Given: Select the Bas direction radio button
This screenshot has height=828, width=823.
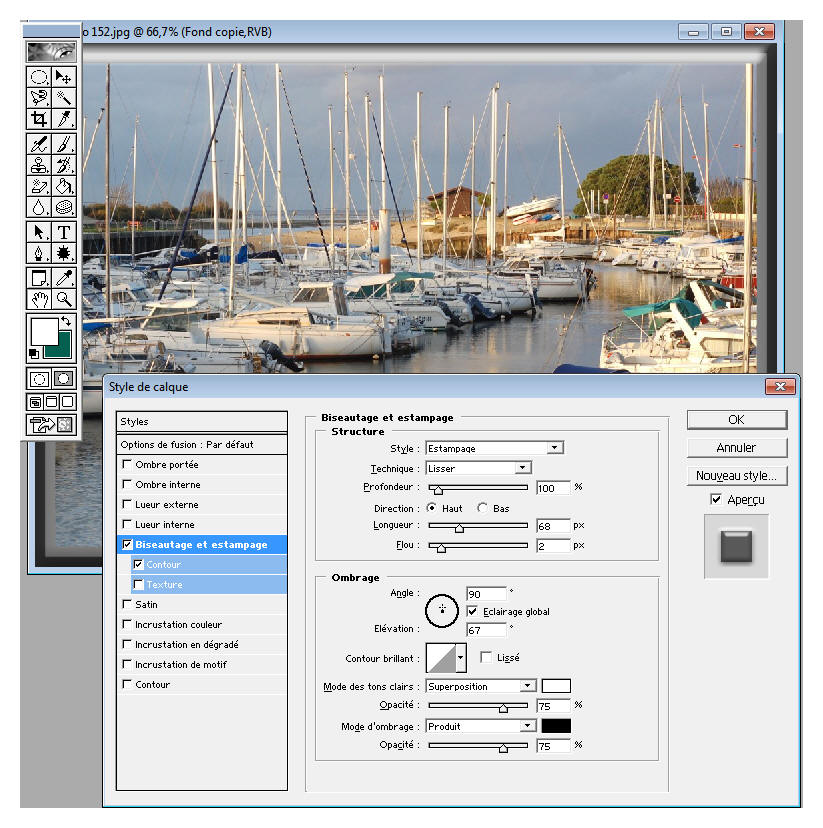Looking at the screenshot, I should [482, 508].
